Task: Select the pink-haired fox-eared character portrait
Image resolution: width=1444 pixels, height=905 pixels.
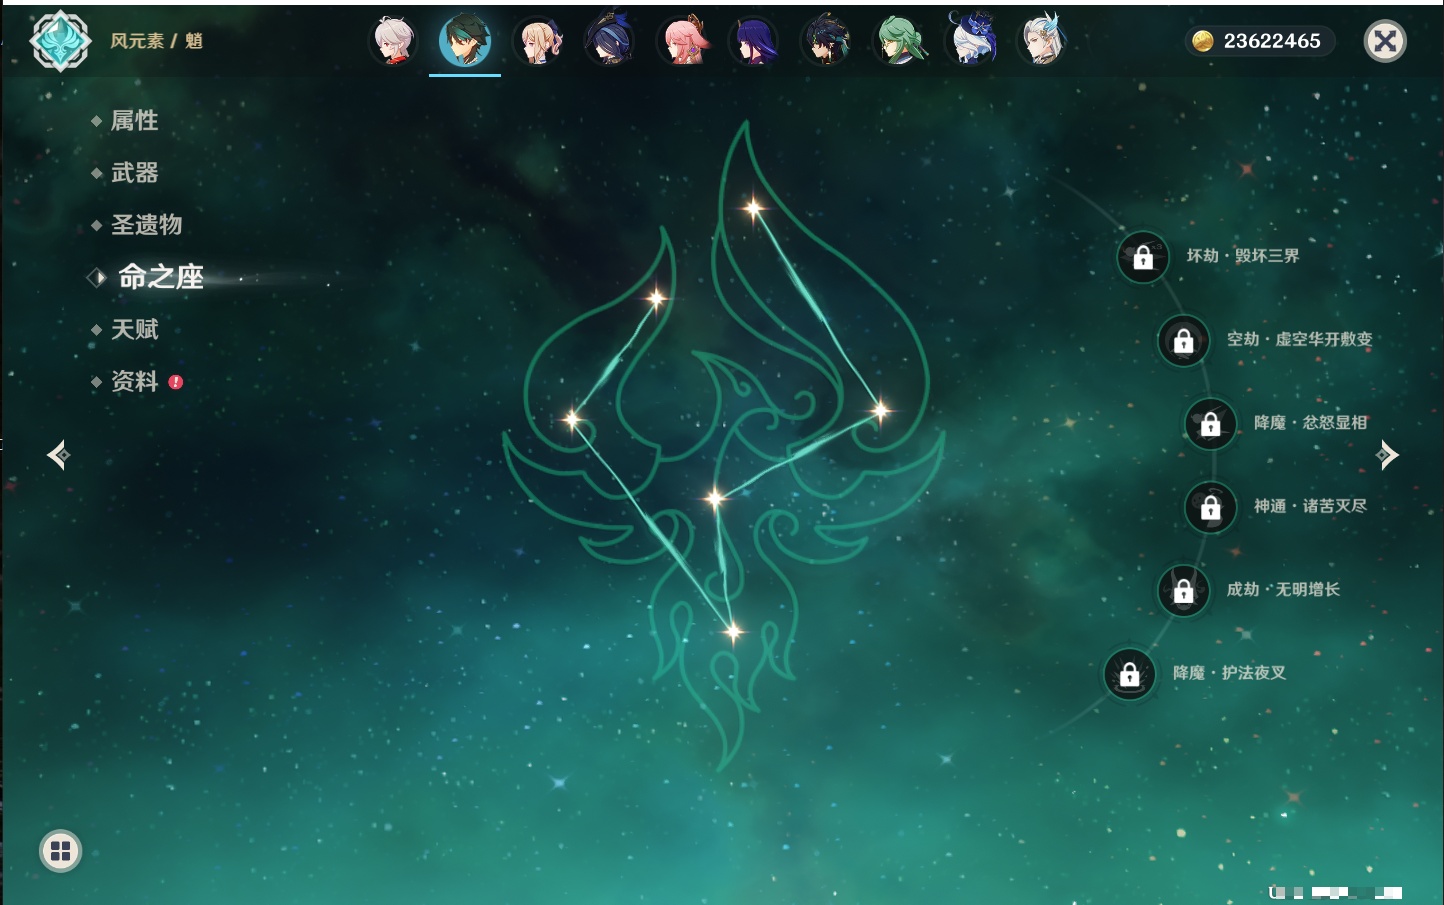Action: (682, 41)
